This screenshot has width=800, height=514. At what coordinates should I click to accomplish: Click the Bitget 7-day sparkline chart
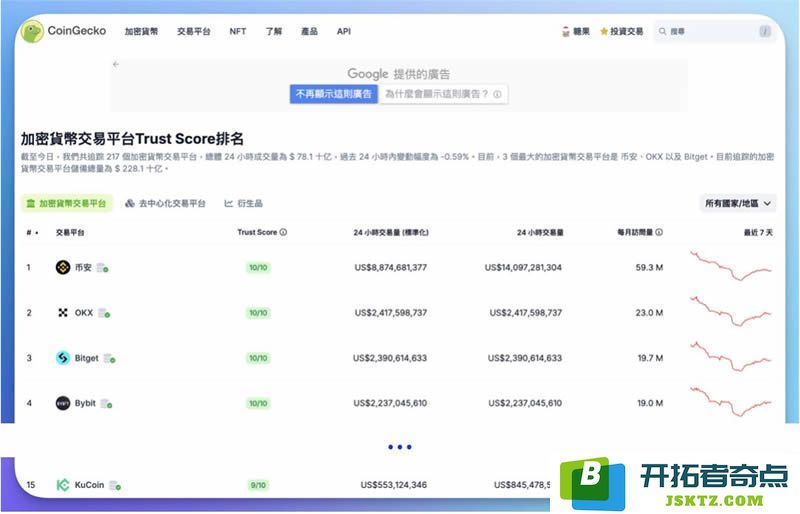click(731, 356)
